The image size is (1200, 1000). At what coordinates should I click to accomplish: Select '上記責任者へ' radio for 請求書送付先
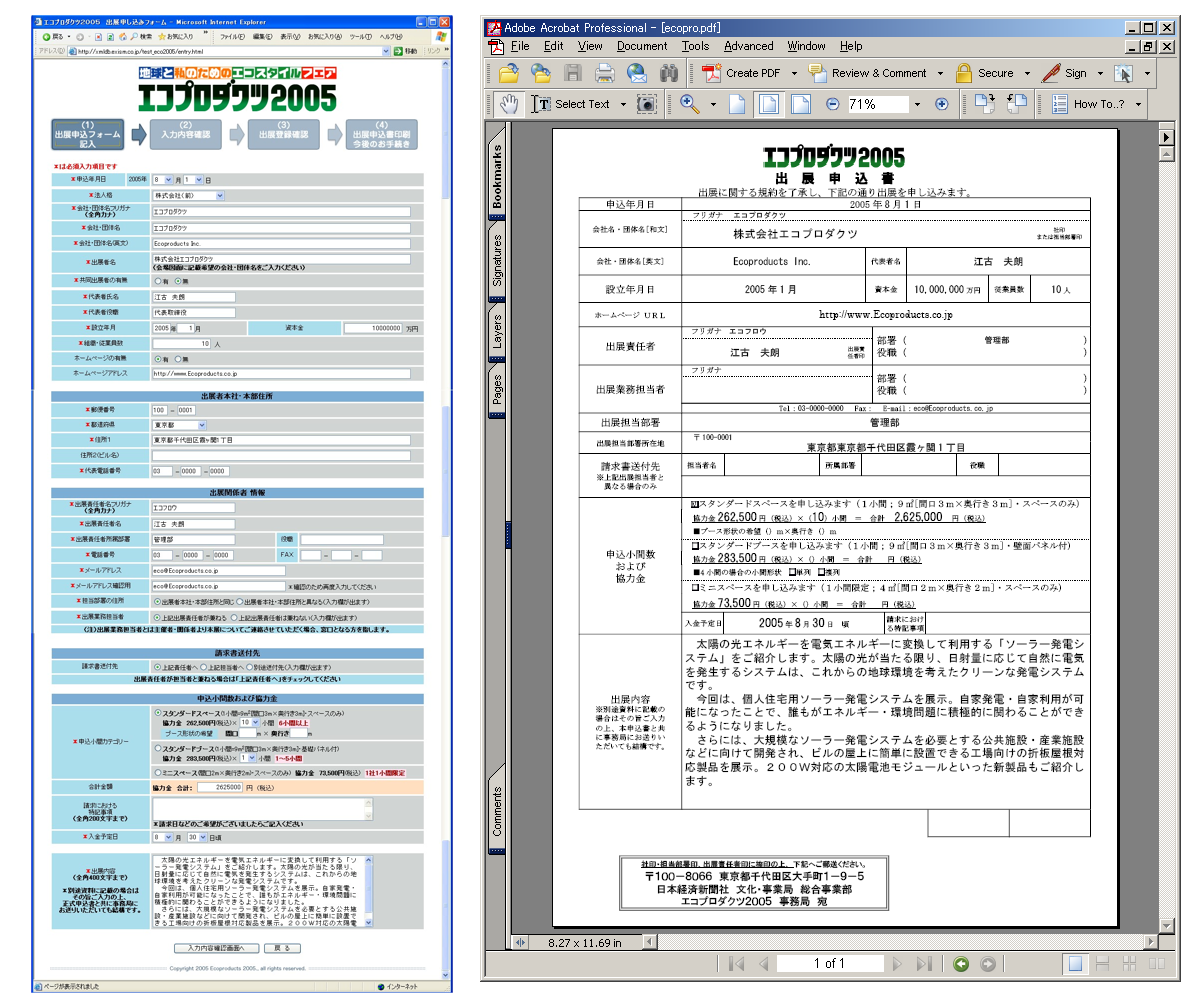coord(157,667)
